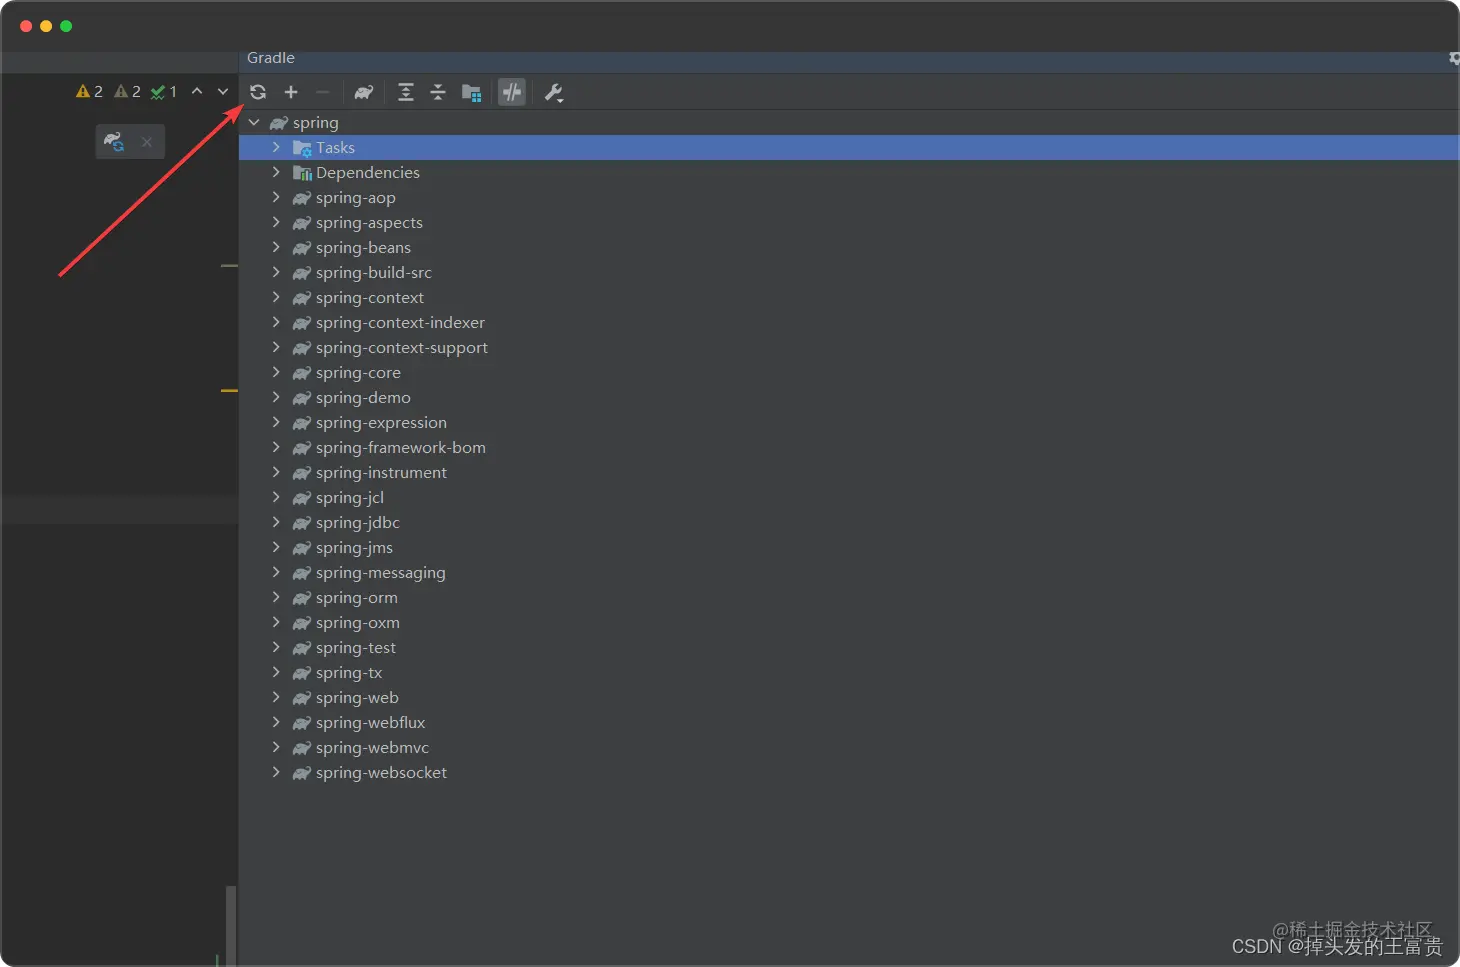The image size is (1460, 967).
Task: Reload all Gradle projects
Action: coord(258,92)
